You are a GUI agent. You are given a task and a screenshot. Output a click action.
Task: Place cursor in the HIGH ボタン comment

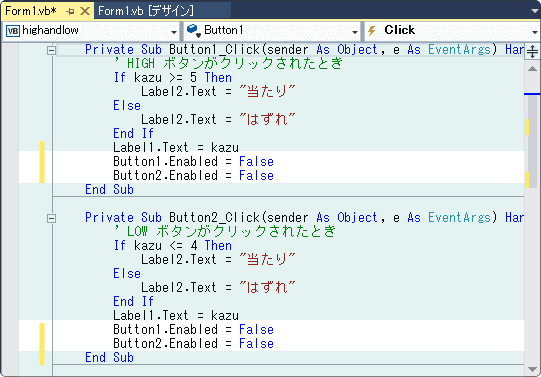coord(228,63)
